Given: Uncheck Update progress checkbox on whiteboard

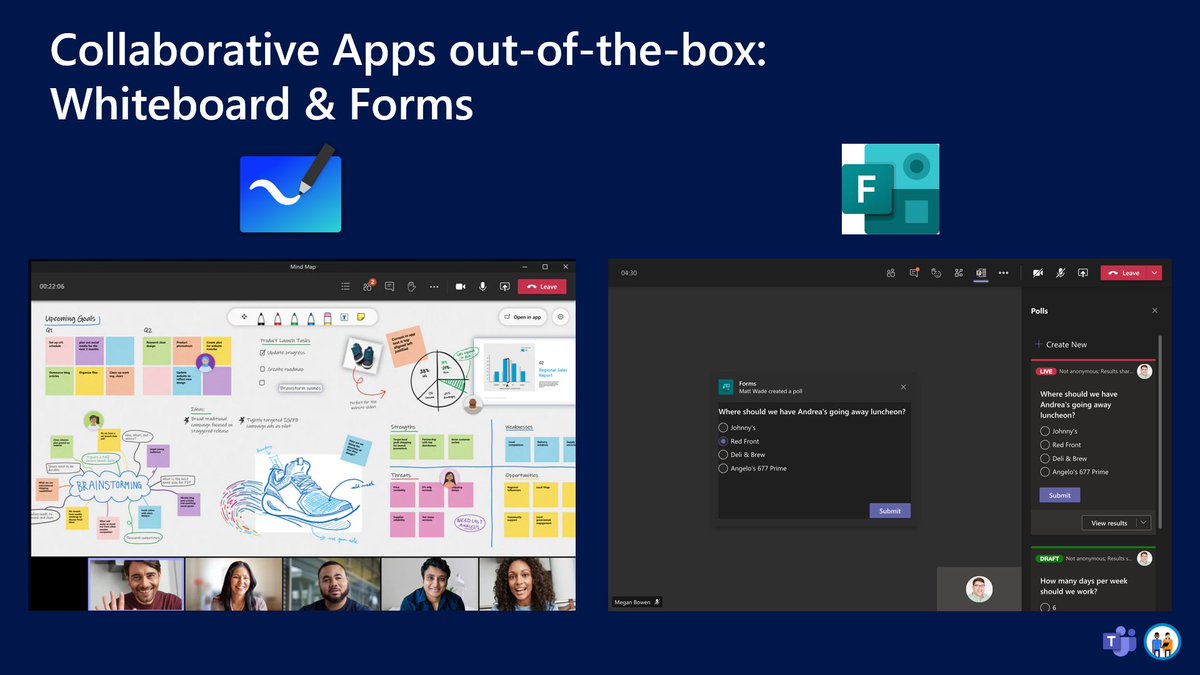Looking at the screenshot, I should click(x=263, y=353).
